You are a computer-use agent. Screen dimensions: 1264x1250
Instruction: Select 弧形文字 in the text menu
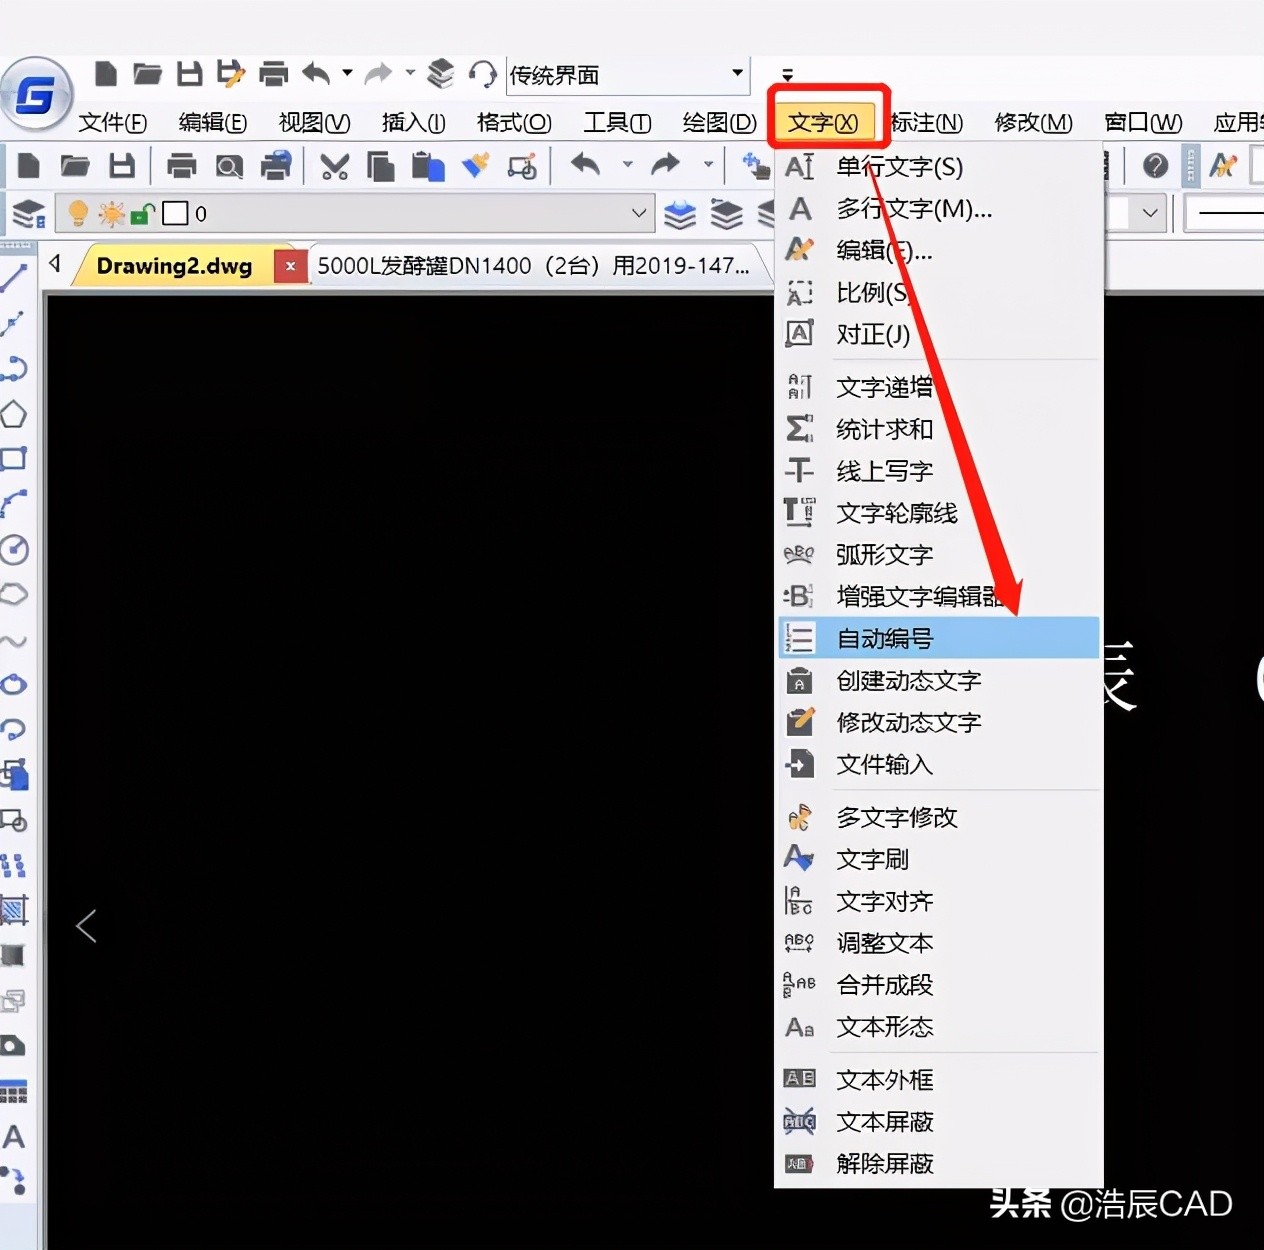coord(885,555)
